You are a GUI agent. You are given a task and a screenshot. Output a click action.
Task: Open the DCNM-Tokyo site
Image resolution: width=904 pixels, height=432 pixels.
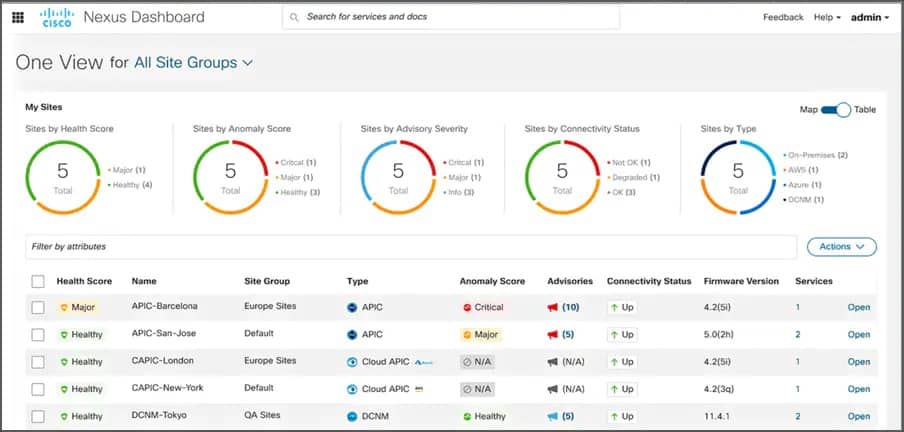tap(858, 416)
